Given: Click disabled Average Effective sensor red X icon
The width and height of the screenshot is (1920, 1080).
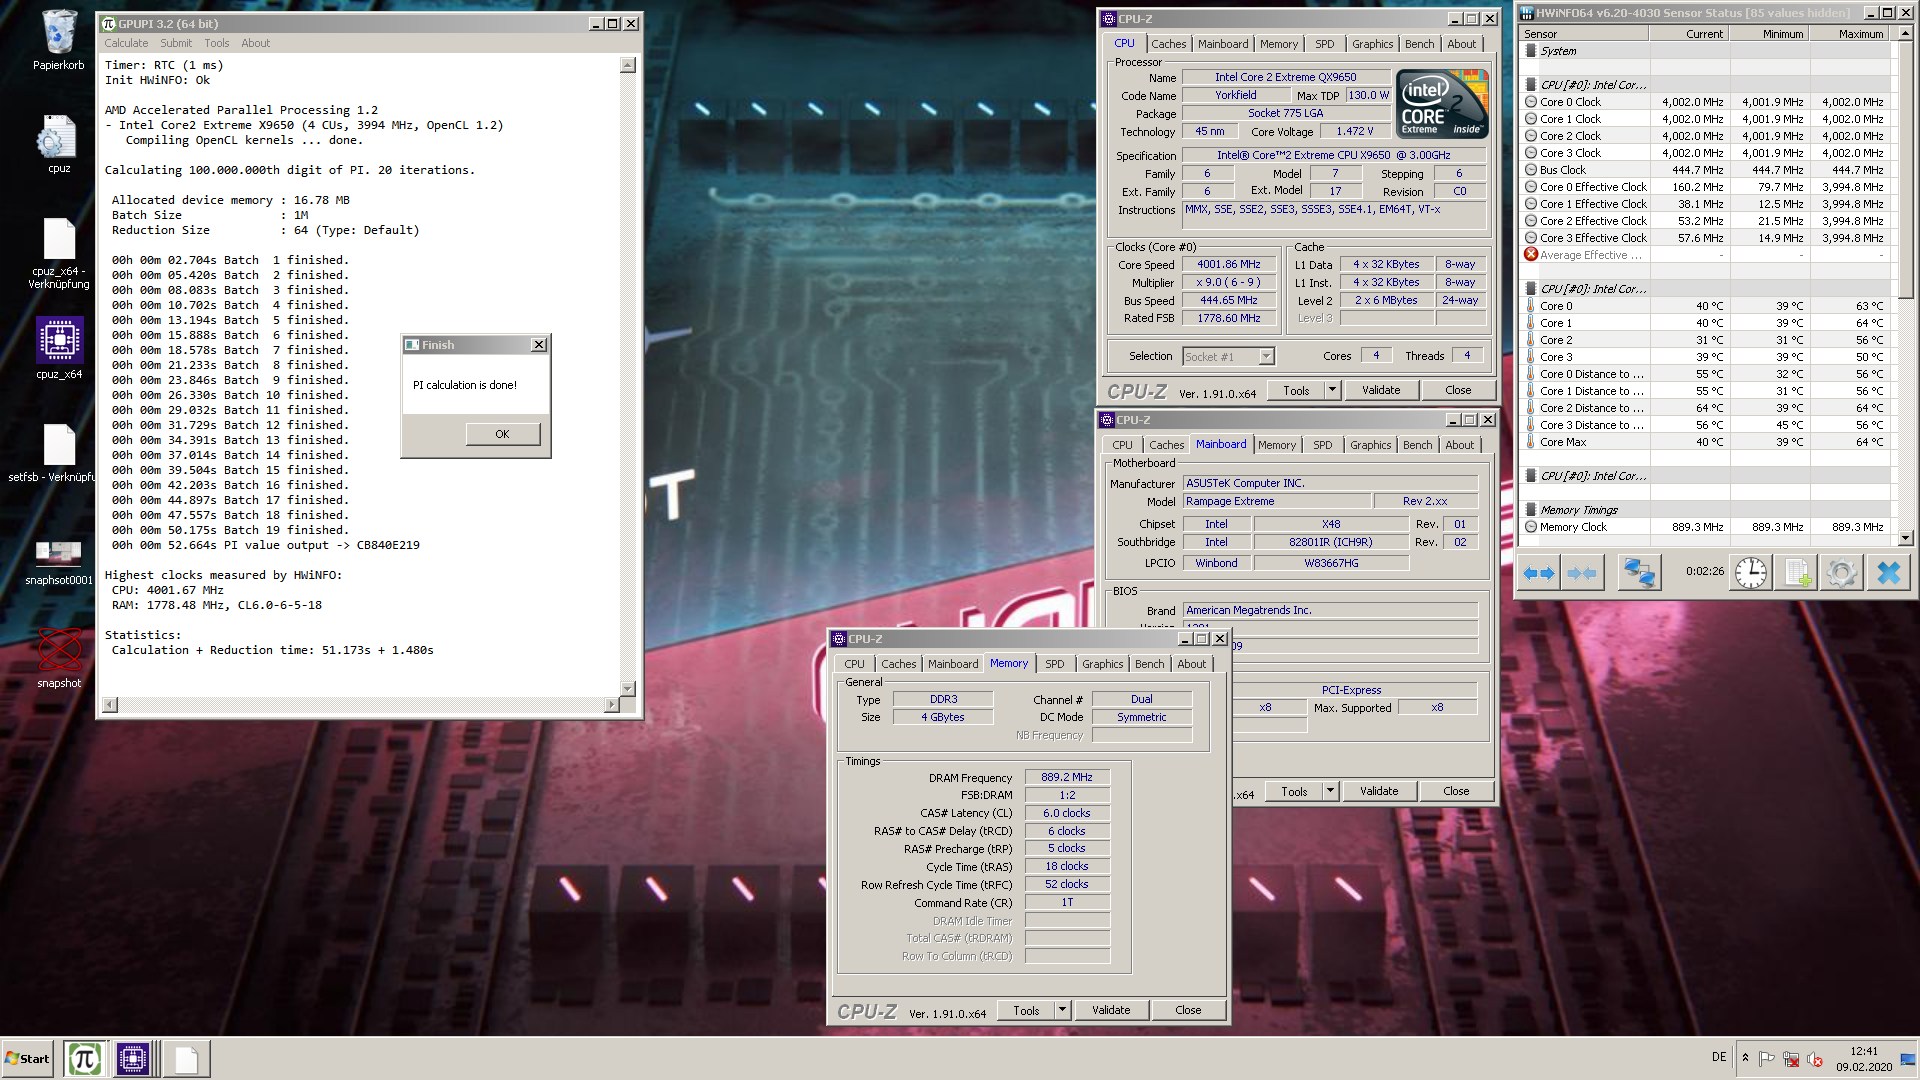Looking at the screenshot, I should [1531, 255].
